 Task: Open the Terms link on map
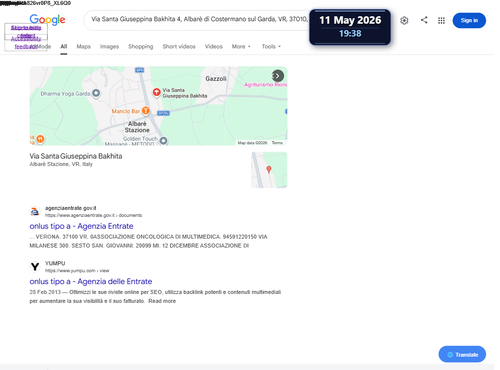(x=277, y=143)
